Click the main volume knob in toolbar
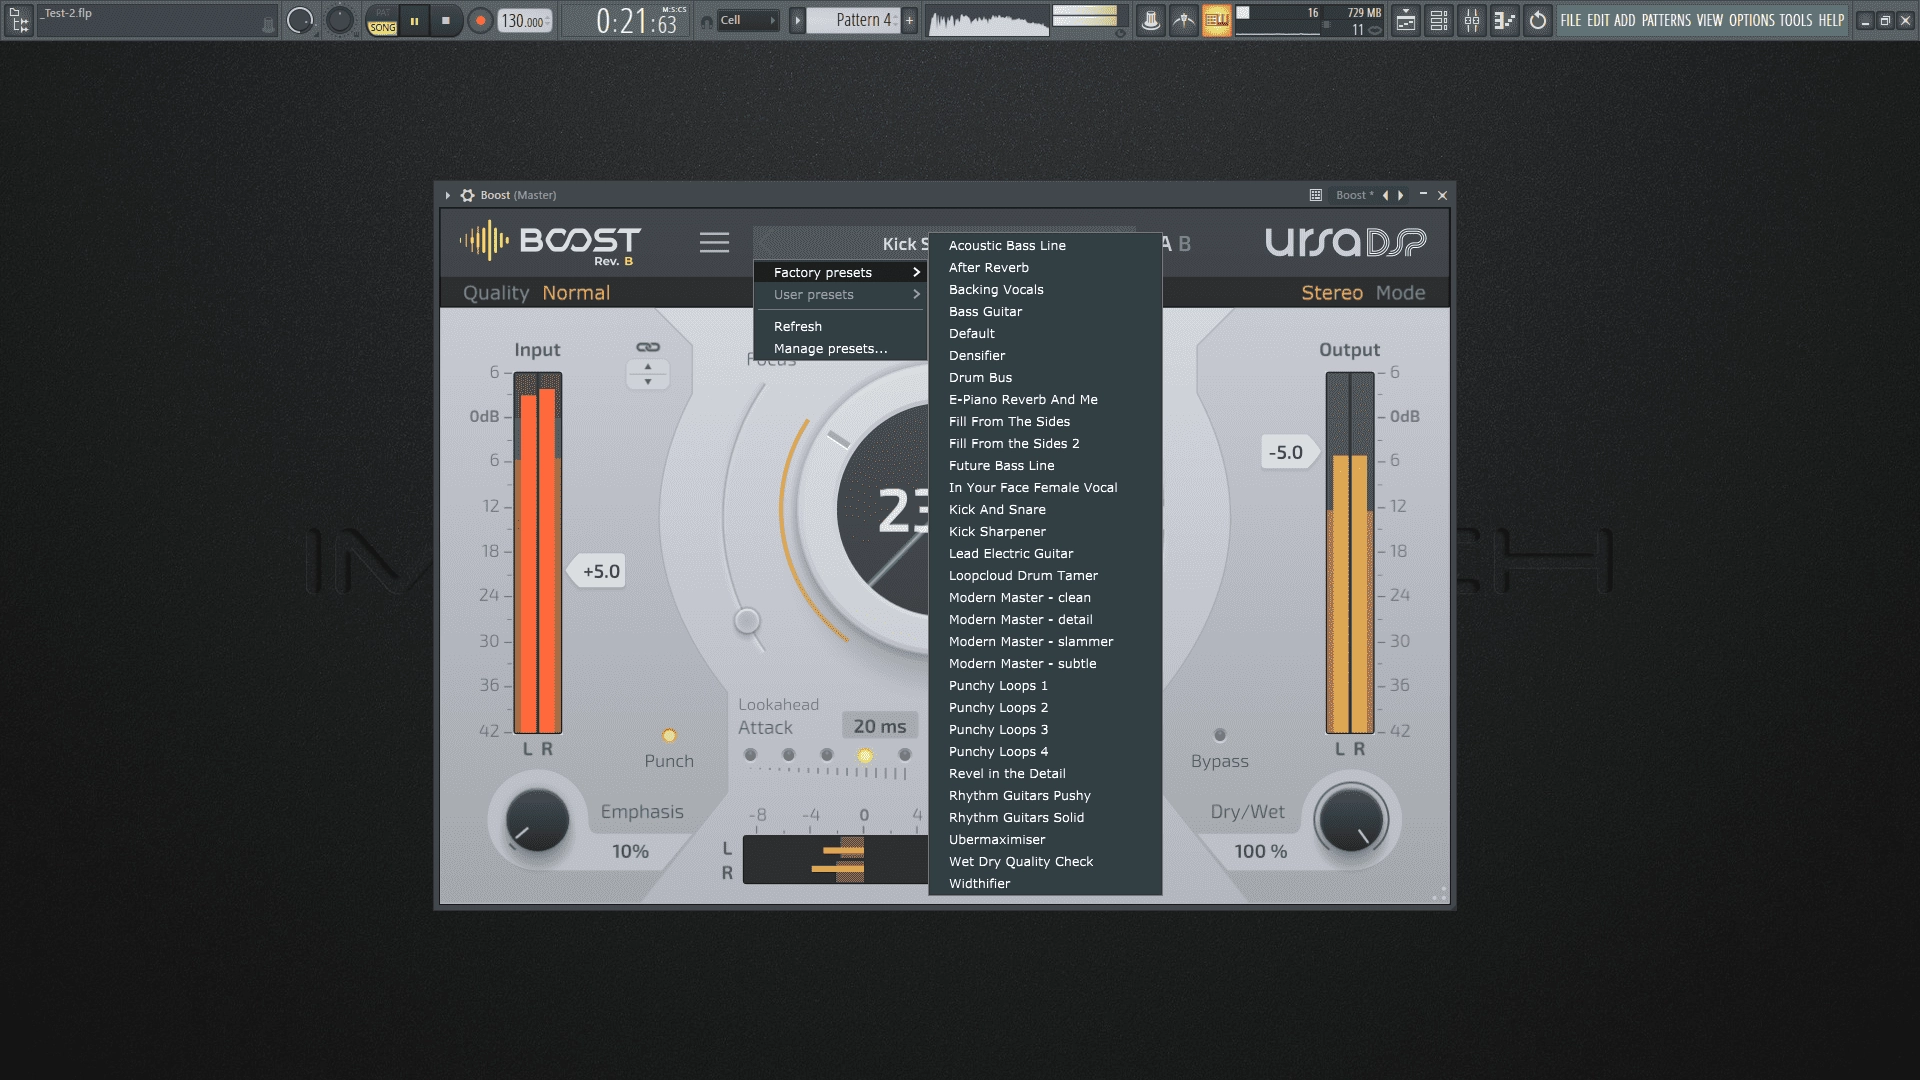1920x1080 pixels. [299, 20]
